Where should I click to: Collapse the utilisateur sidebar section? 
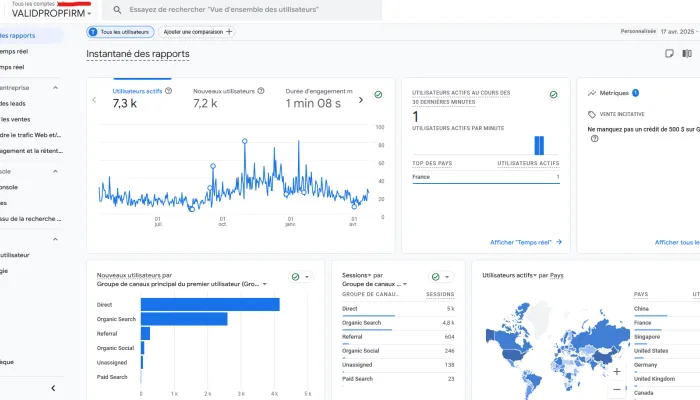coord(55,239)
